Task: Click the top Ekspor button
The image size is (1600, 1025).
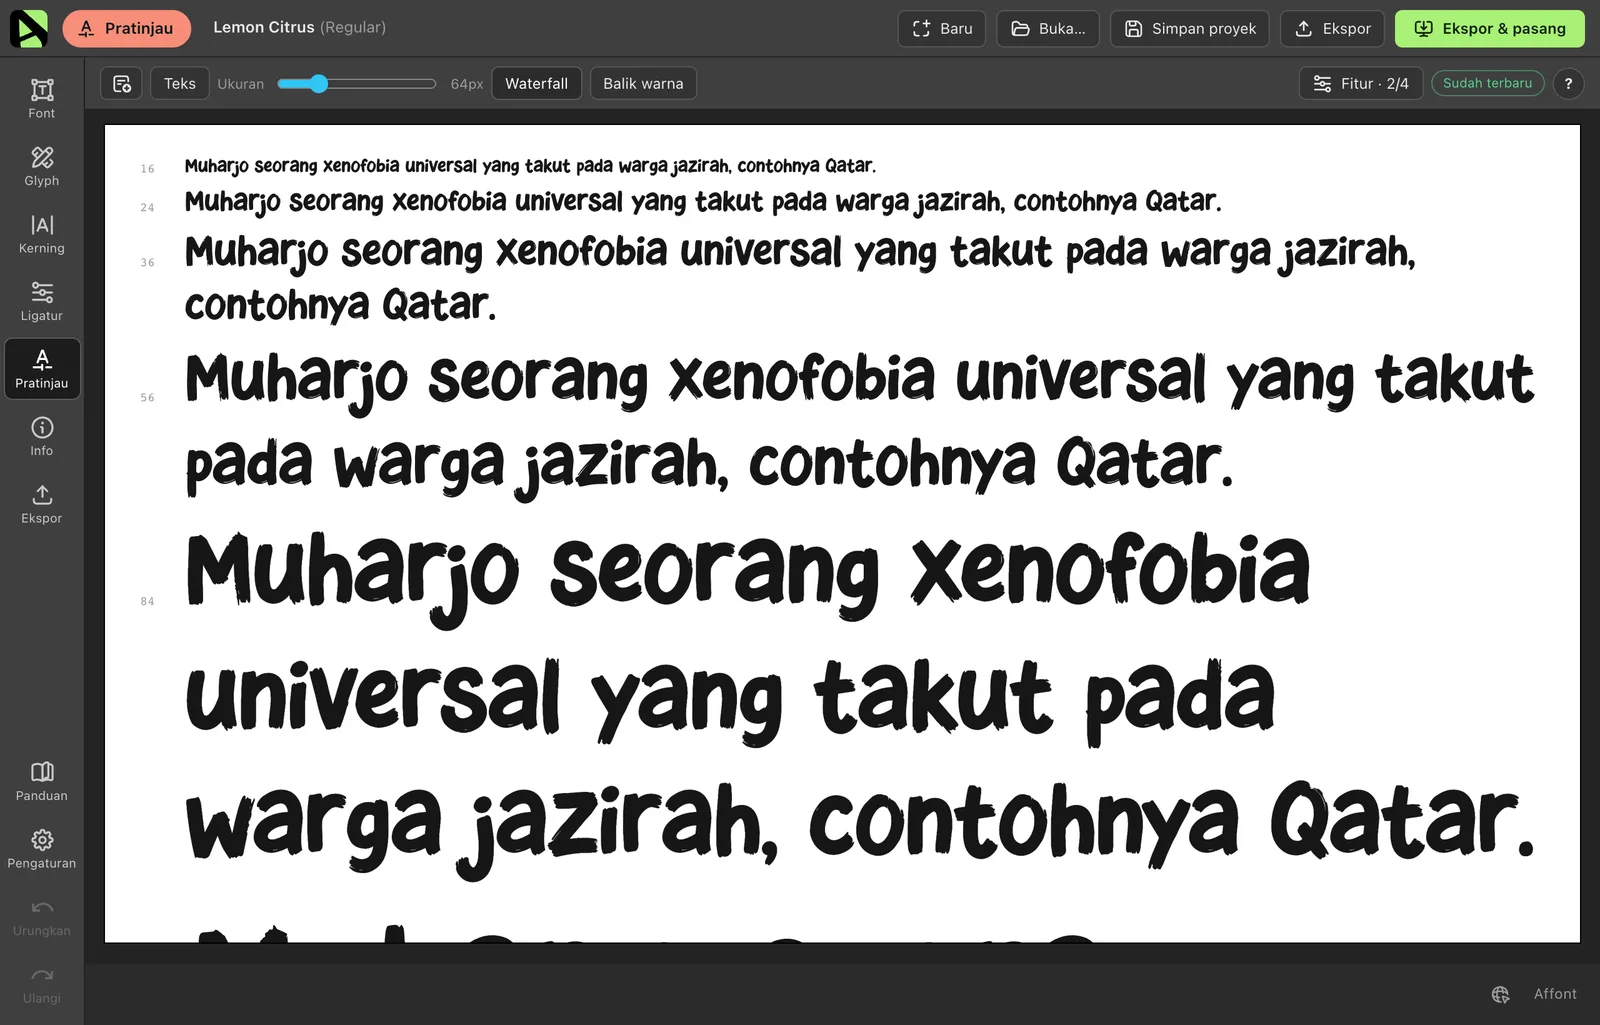Action: click(1333, 29)
